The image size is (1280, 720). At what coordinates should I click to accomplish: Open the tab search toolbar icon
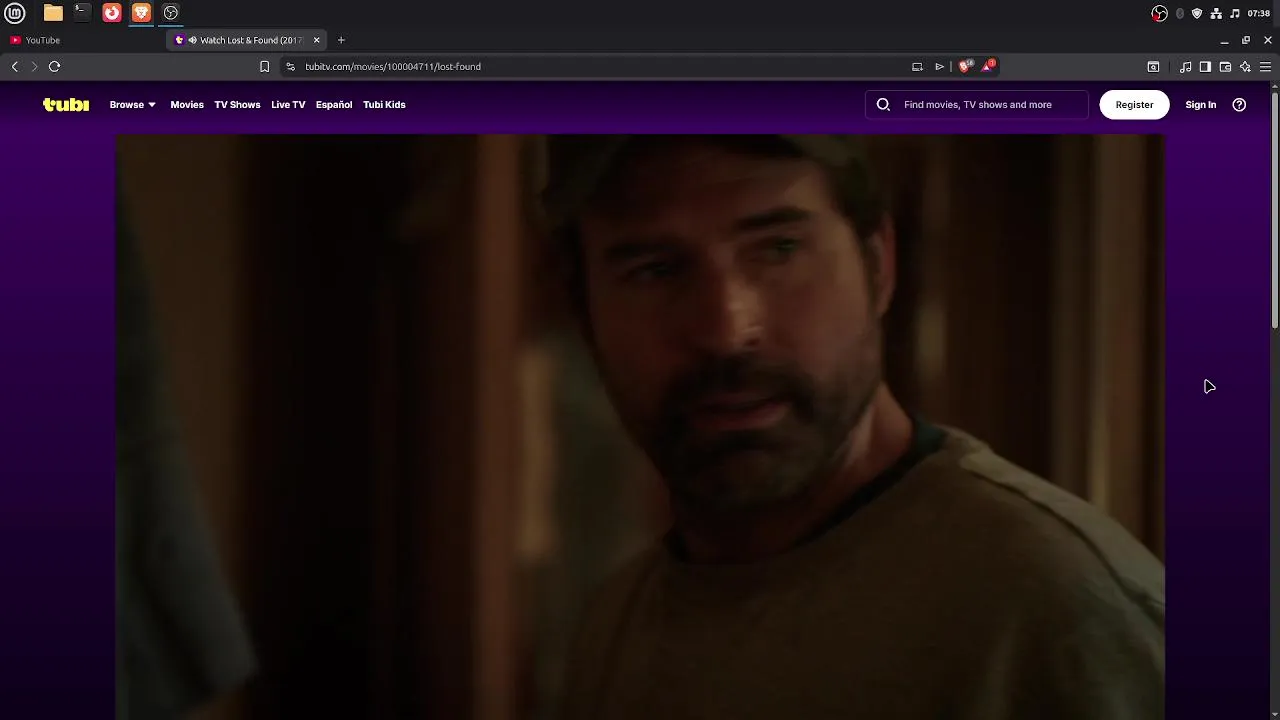click(1153, 66)
